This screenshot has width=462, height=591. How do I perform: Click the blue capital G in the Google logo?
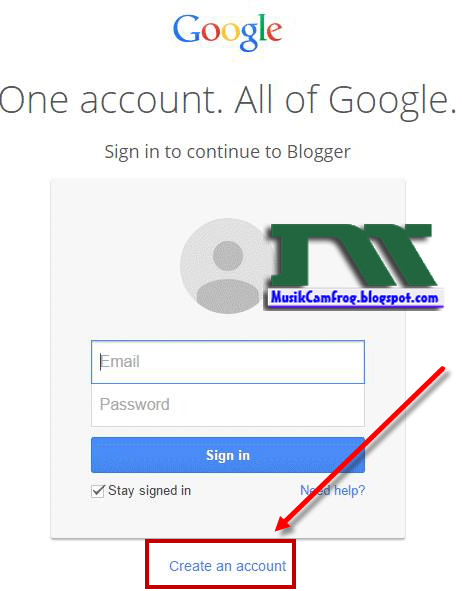coord(187,29)
